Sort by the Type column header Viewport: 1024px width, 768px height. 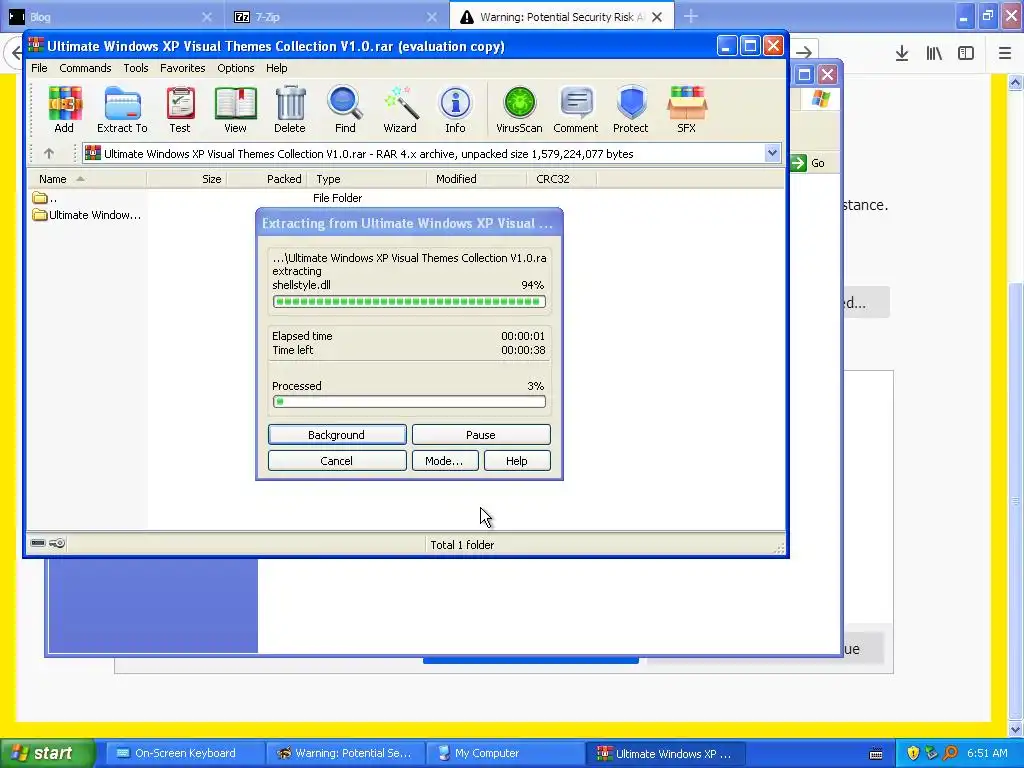[366, 179]
